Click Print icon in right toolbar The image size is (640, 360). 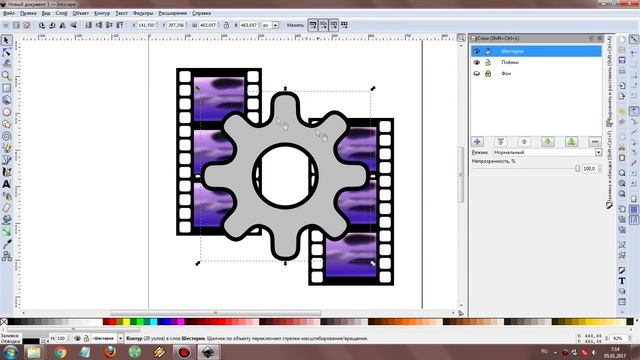pos(622,71)
